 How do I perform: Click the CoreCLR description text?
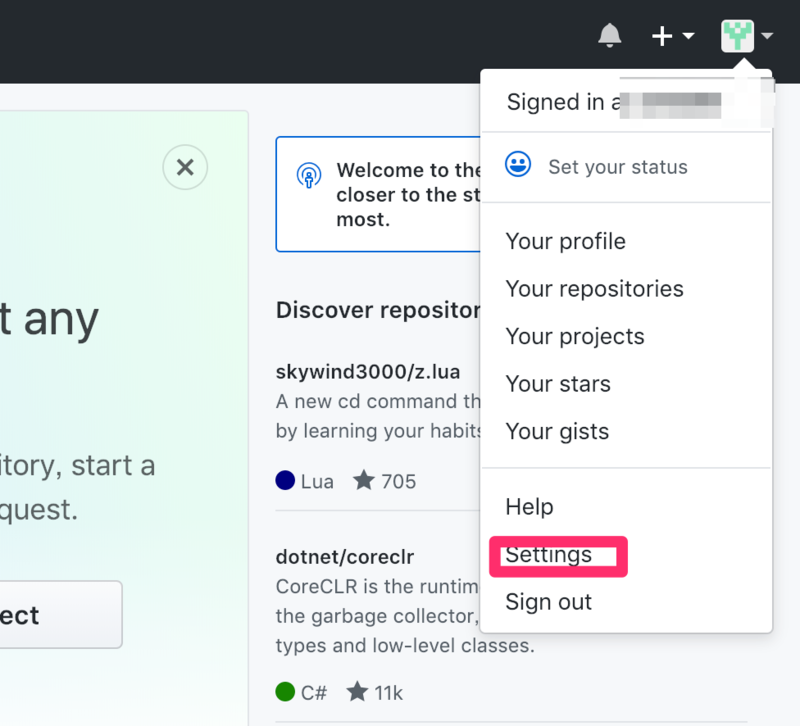tap(405, 616)
